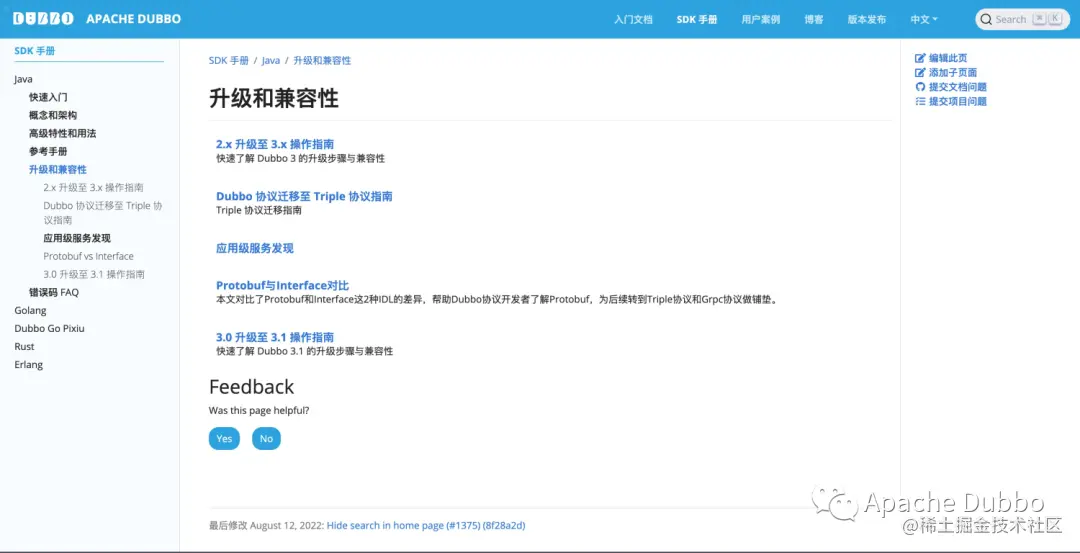The image size is (1080, 553).
Task: Click the text Was this page helpful?
Action: pos(259,410)
